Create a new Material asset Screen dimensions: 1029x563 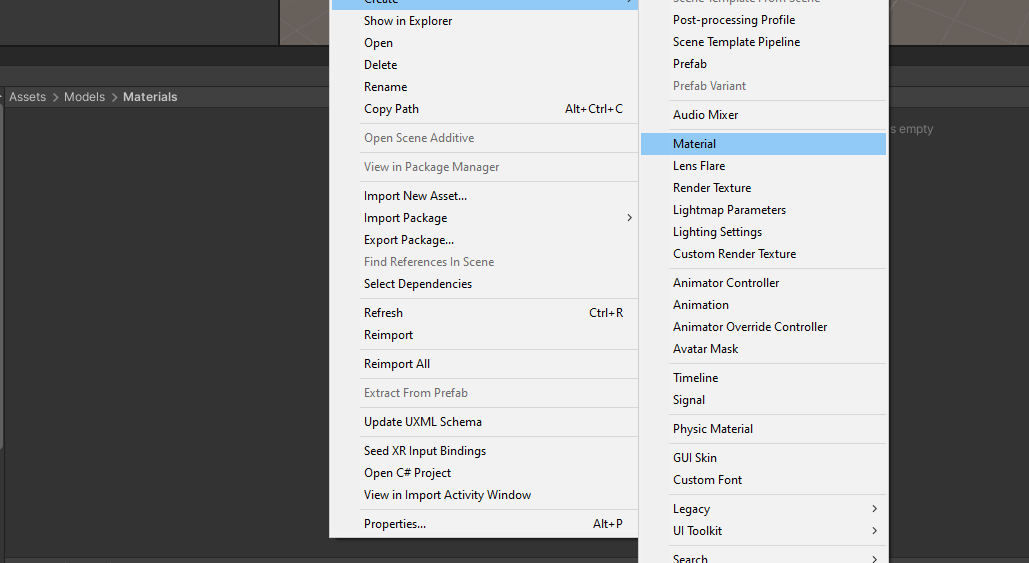pos(694,144)
